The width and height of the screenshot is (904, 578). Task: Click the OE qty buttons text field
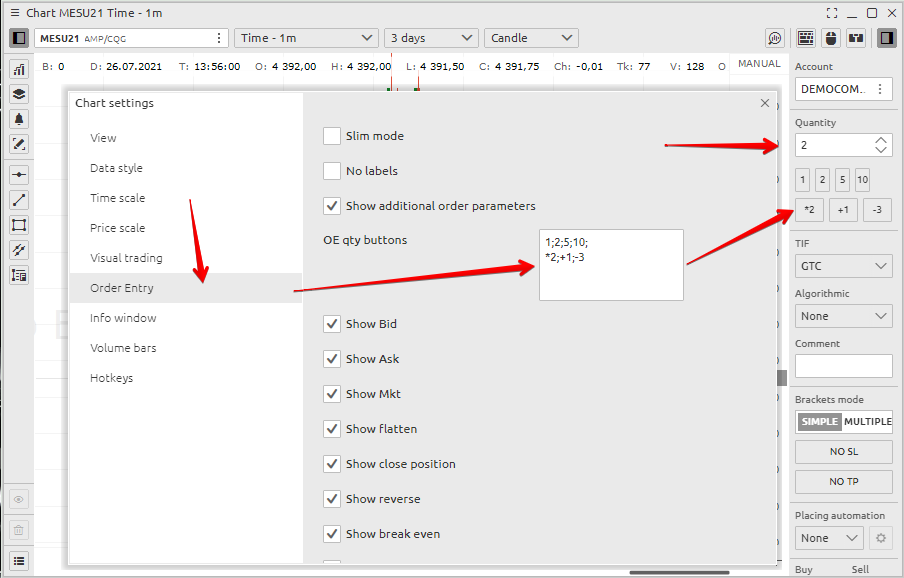coord(611,265)
